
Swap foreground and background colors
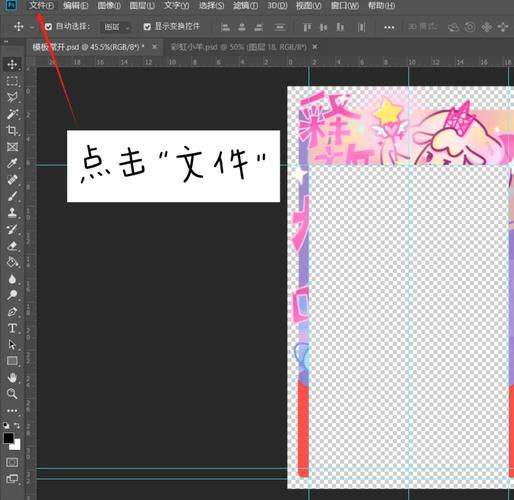coord(17,425)
